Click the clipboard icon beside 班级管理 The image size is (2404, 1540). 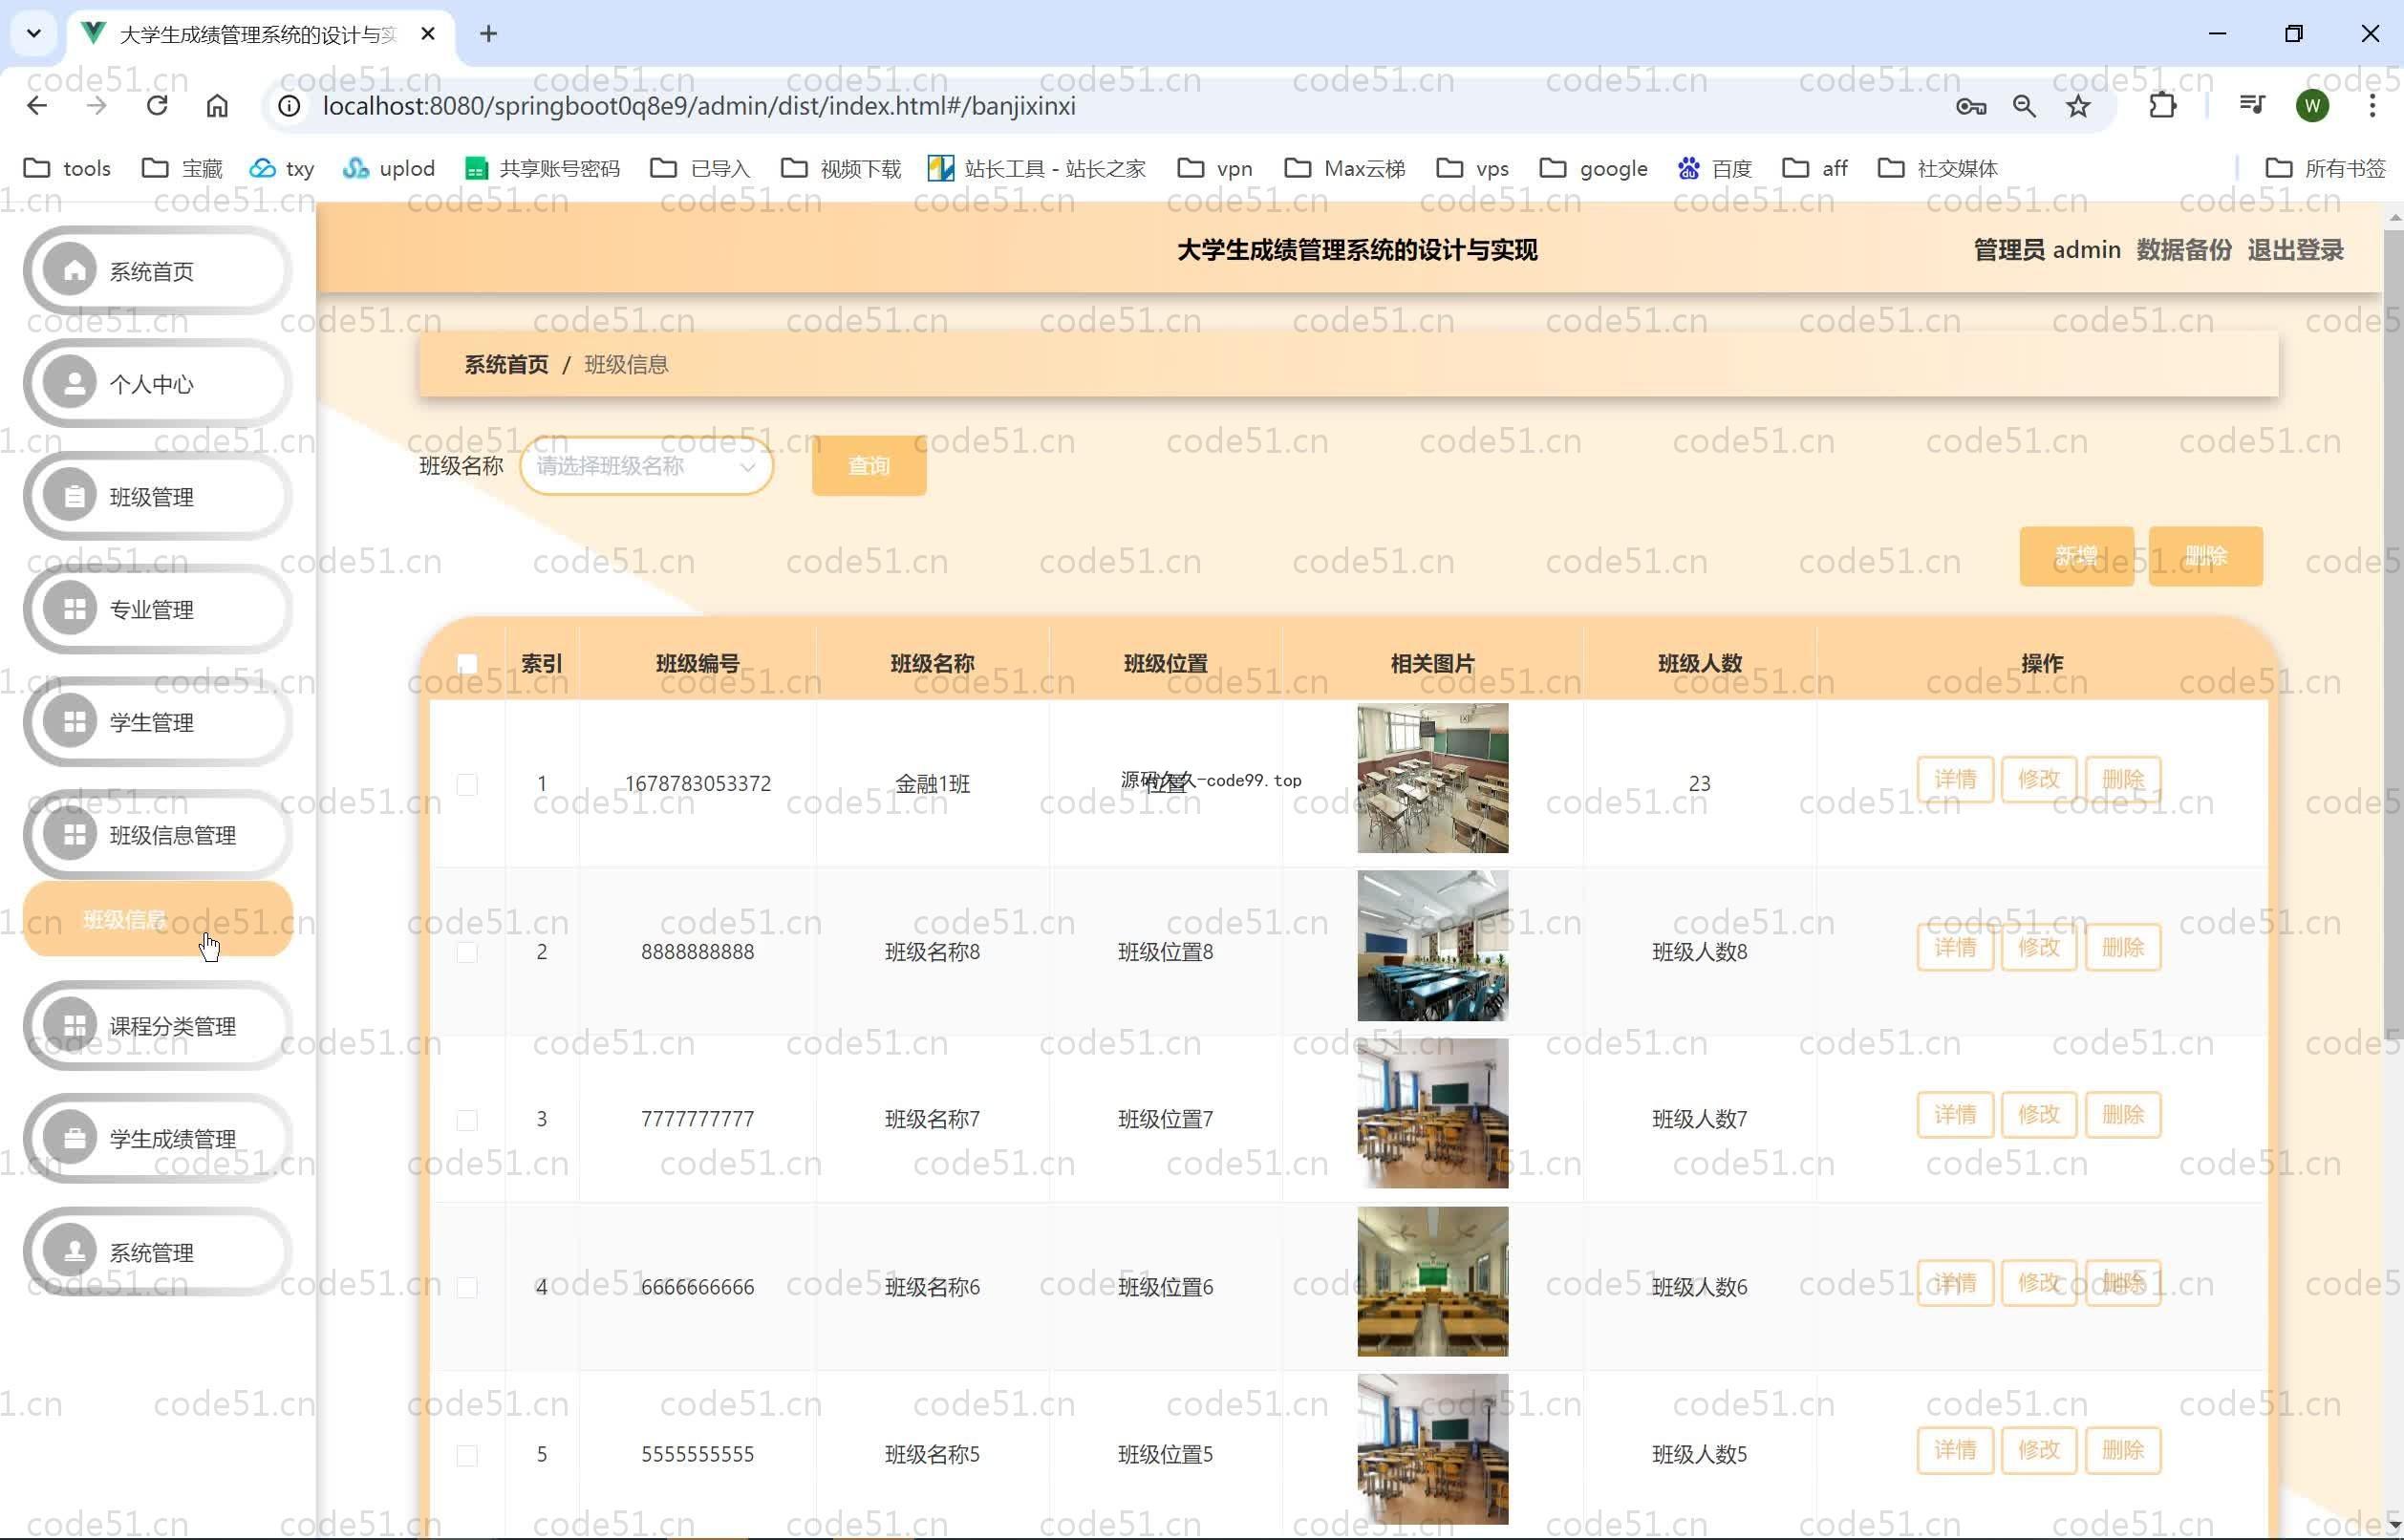74,496
